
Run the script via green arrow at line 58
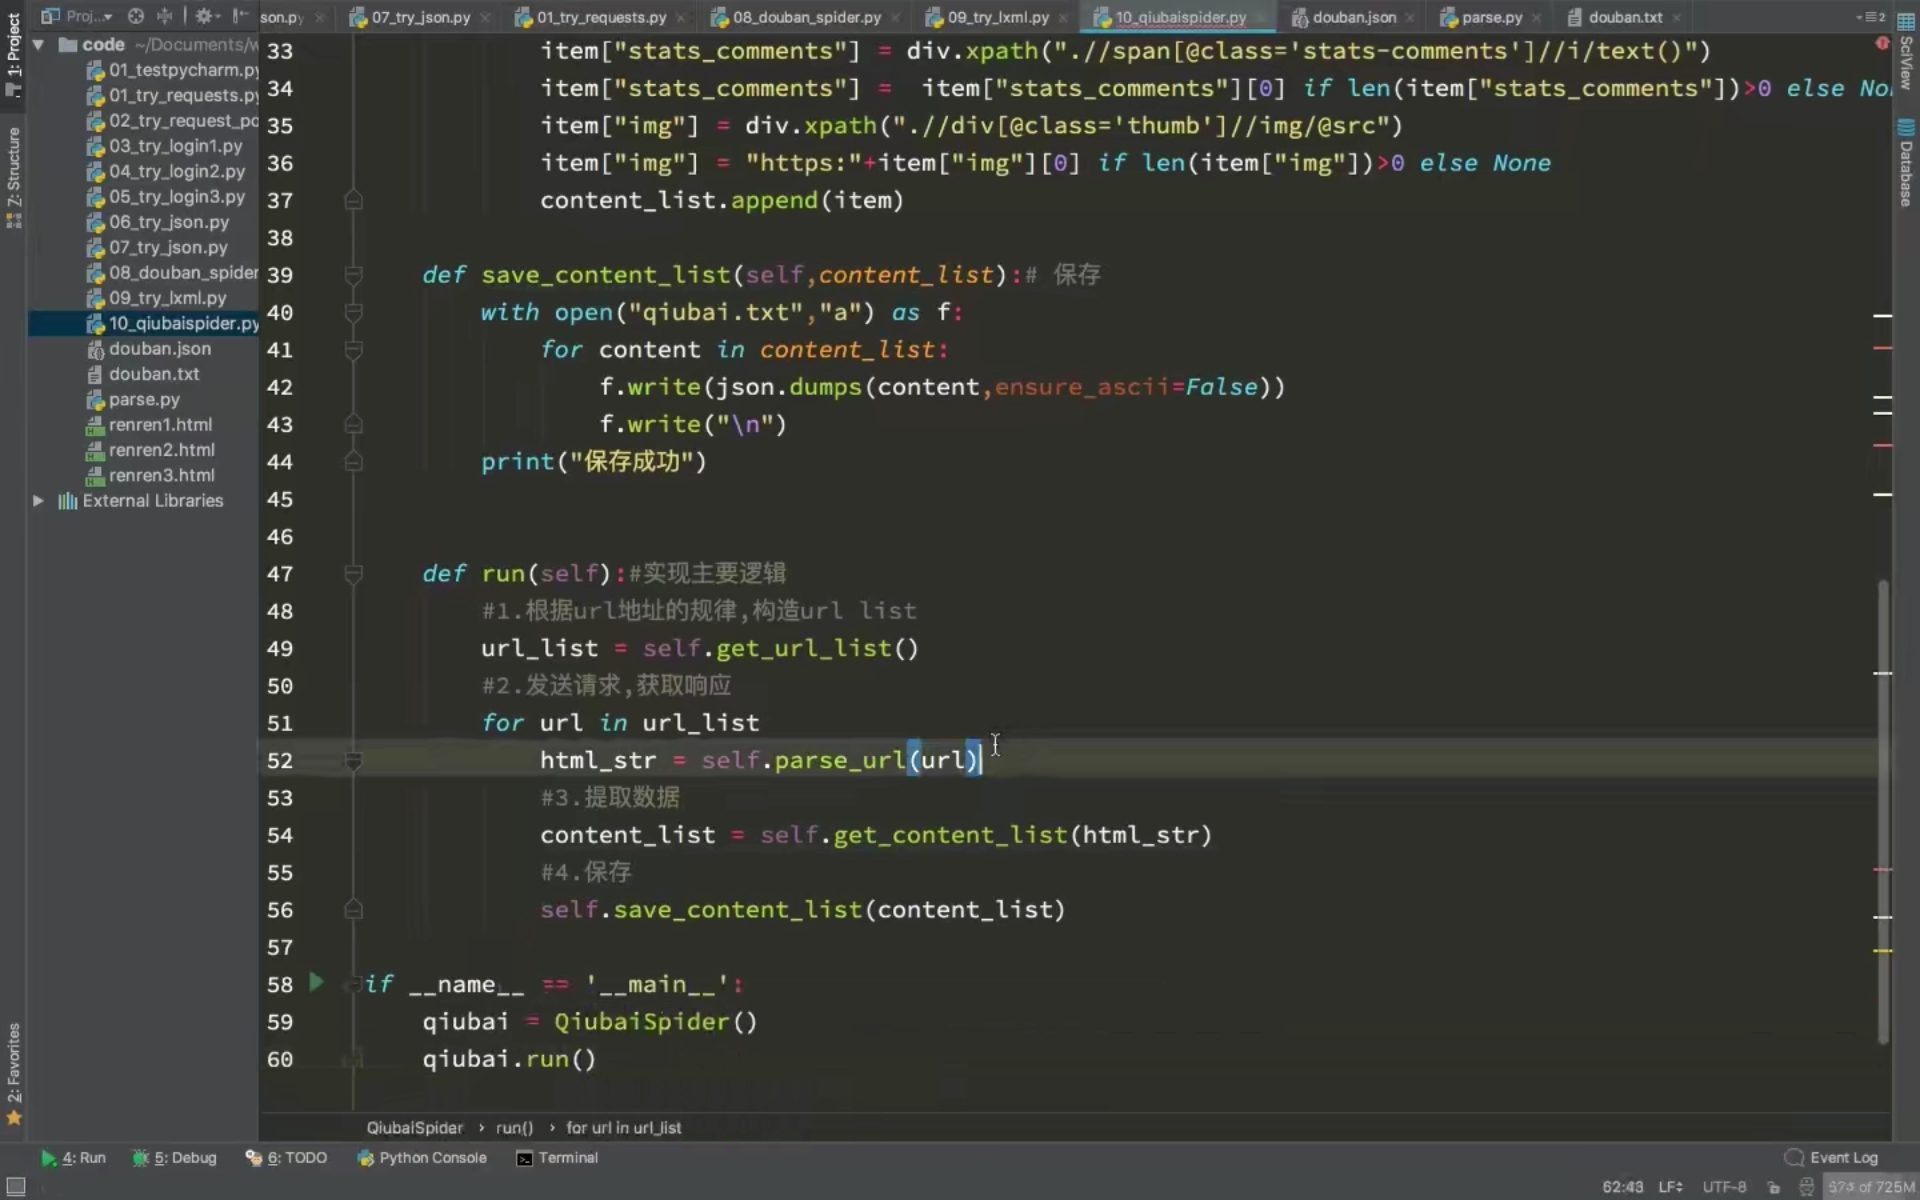317,984
